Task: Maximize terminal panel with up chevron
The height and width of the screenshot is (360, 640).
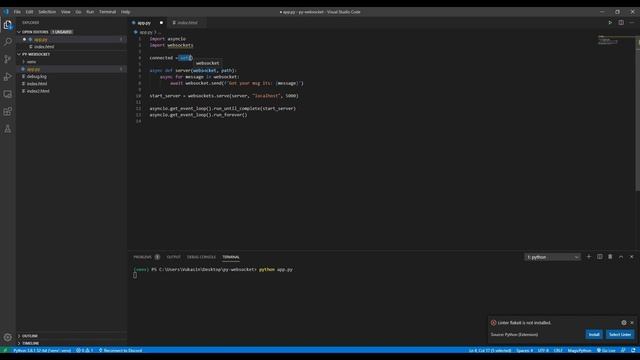Action: (621, 257)
